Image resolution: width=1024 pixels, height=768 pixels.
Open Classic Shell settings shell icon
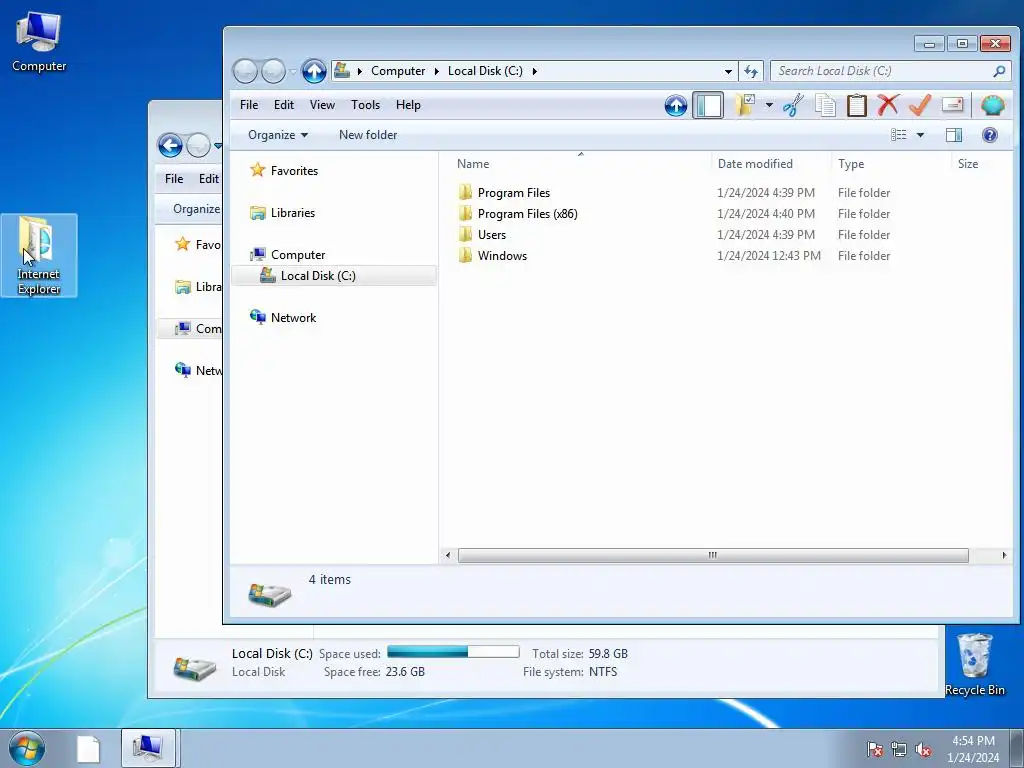click(993, 105)
